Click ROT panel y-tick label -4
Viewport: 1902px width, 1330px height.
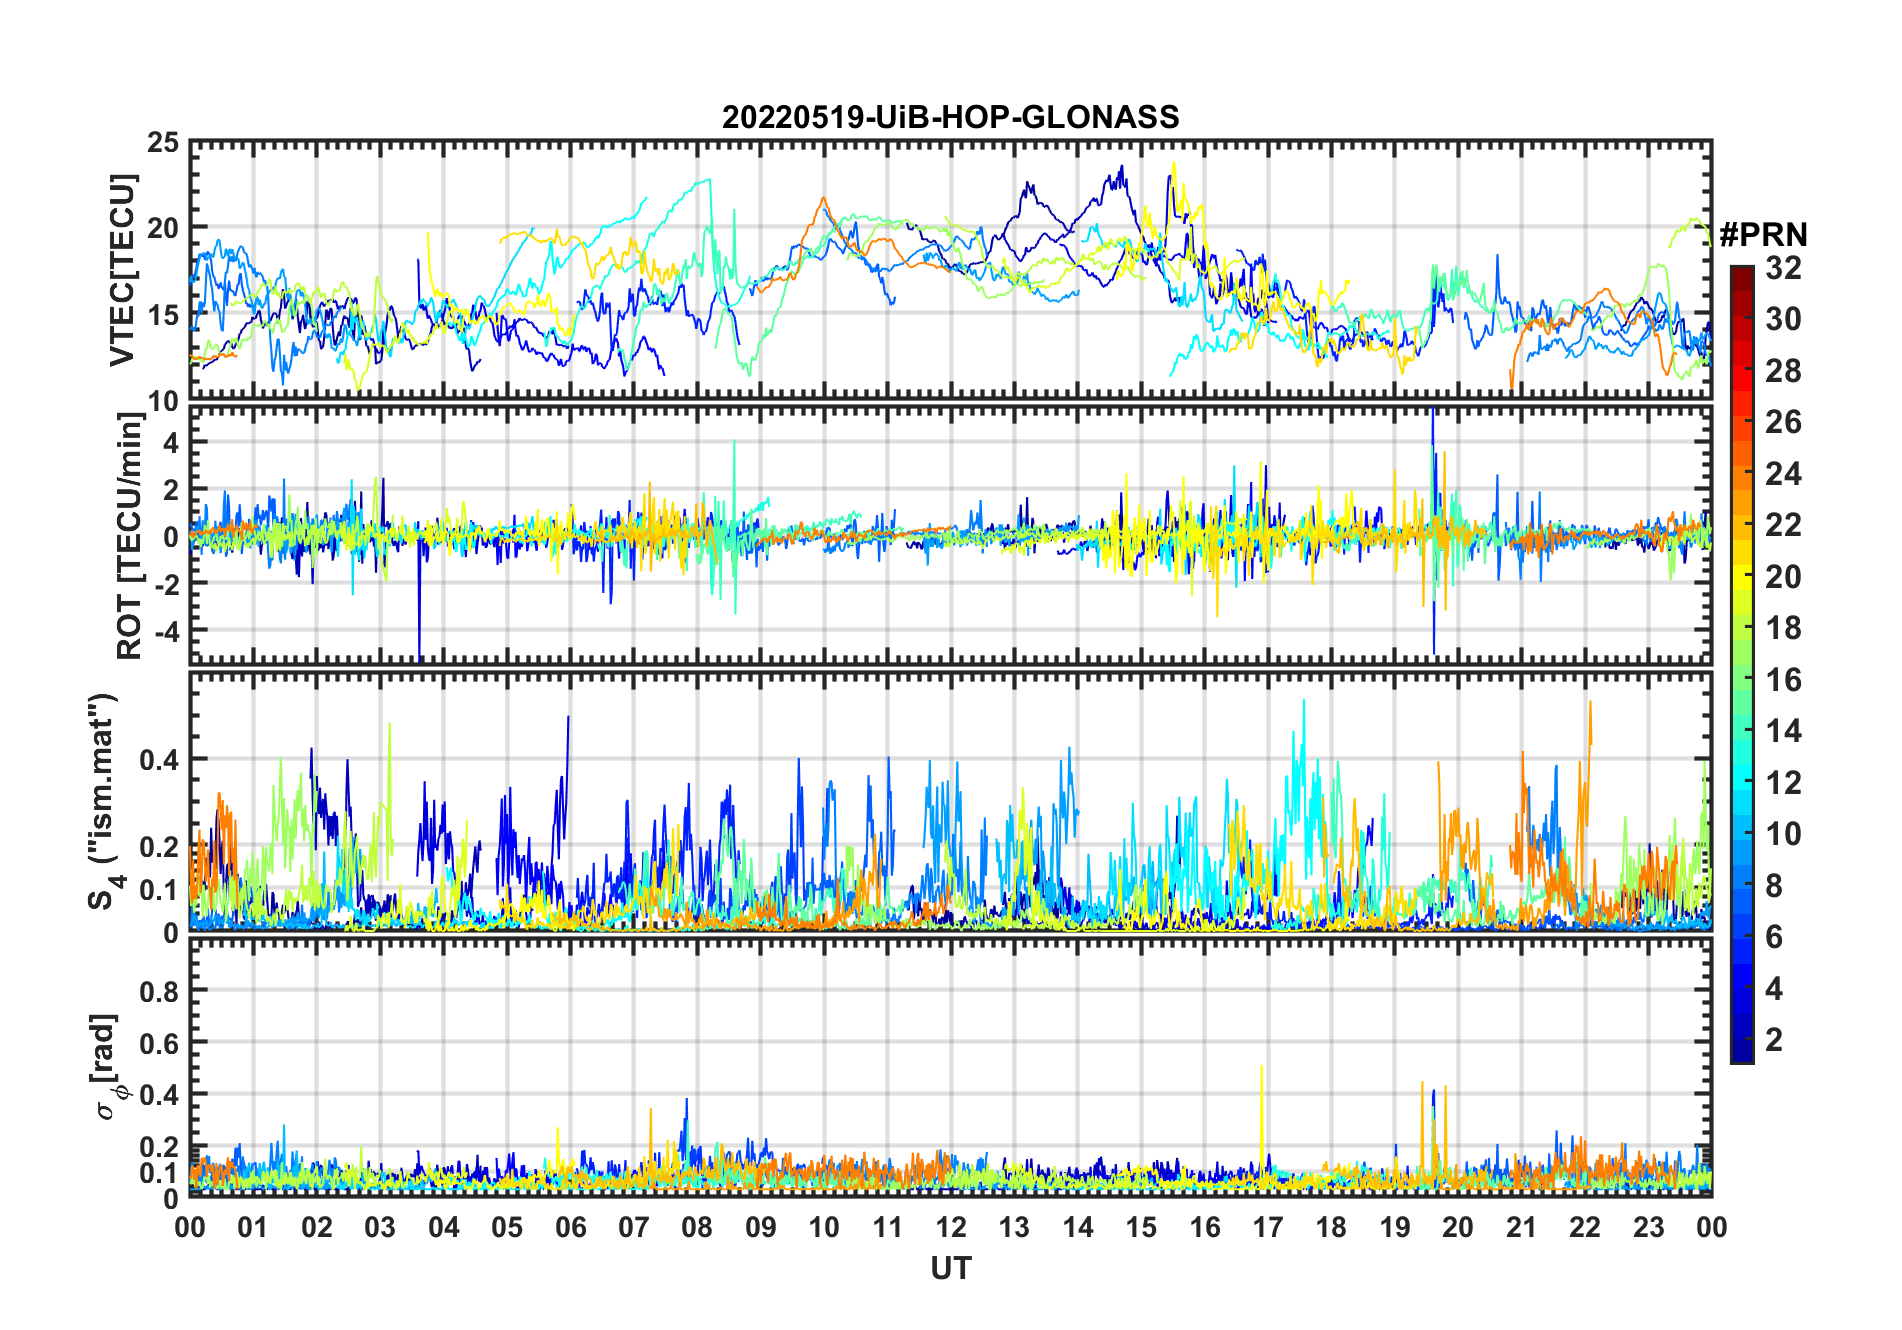pos(165,631)
